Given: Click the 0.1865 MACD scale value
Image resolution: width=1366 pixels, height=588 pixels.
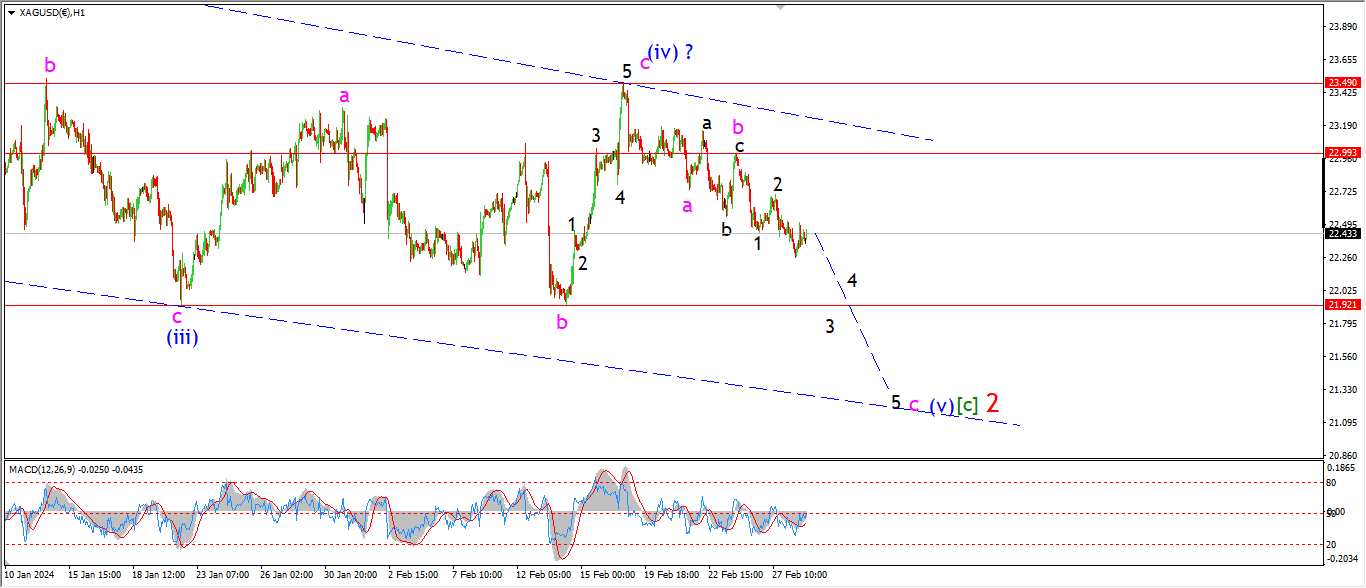Looking at the screenshot, I should click(1341, 467).
